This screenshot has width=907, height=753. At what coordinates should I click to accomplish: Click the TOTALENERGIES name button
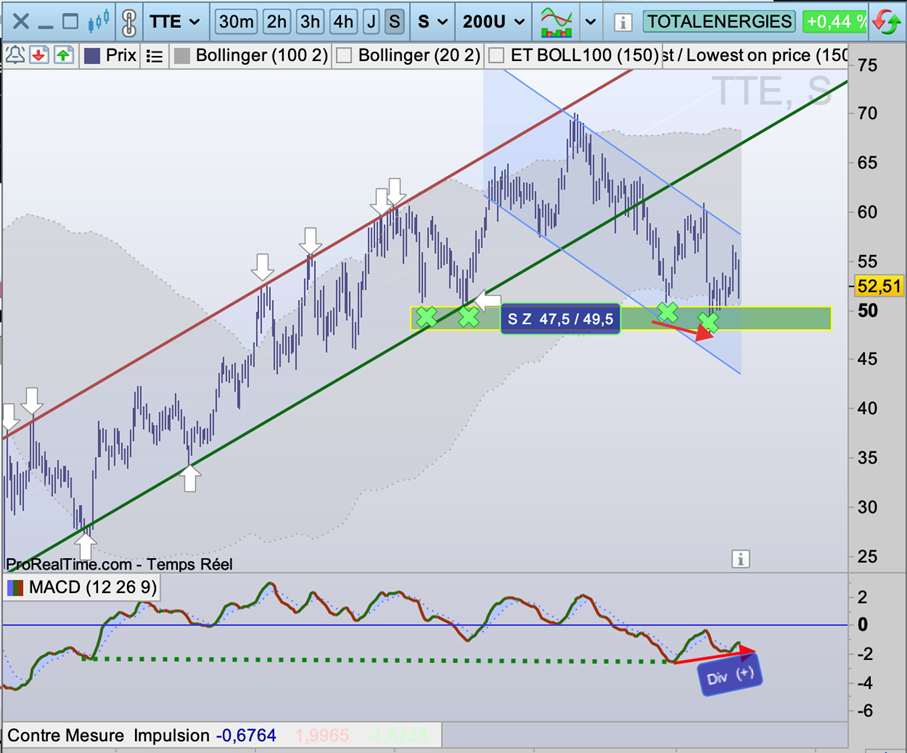719,22
